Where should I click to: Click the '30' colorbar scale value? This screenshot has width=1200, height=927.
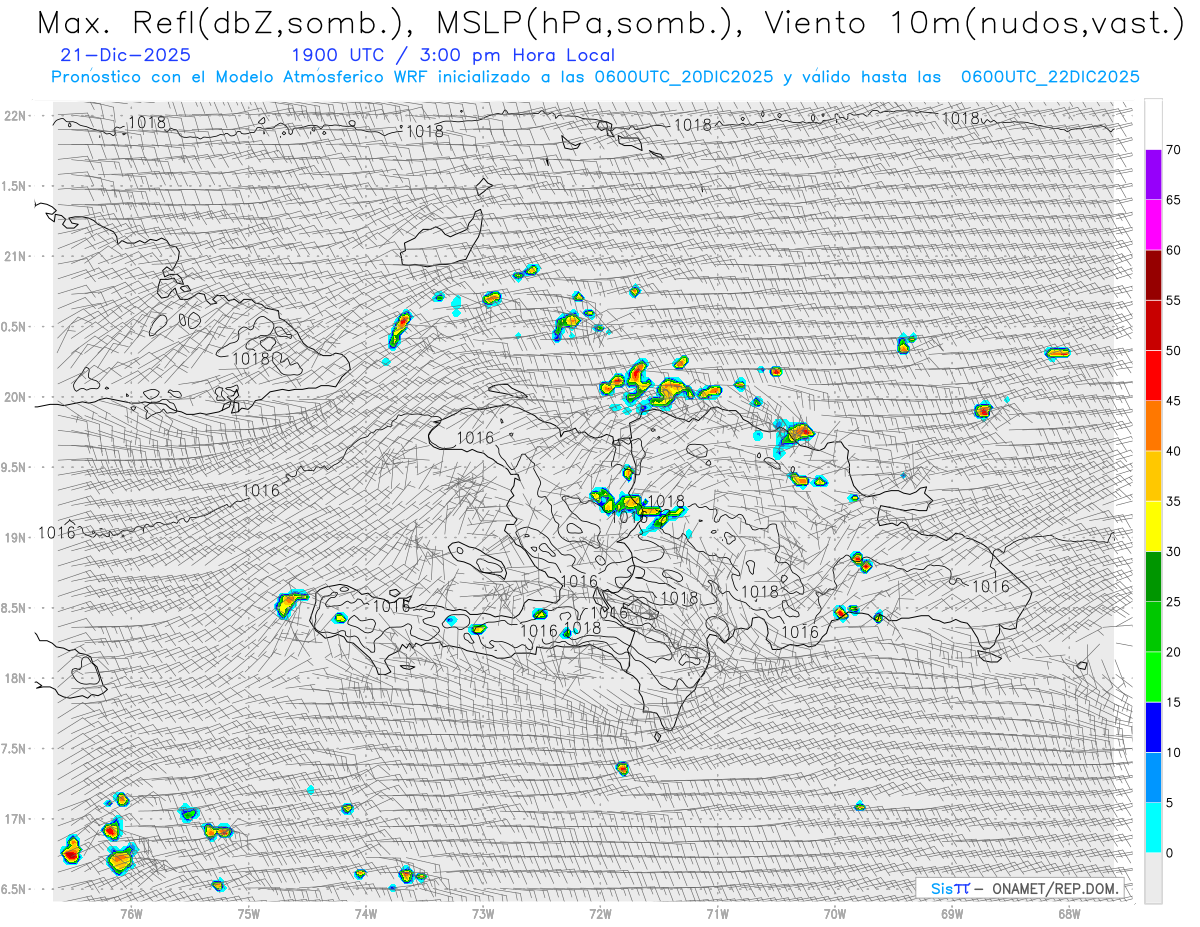tap(1173, 552)
